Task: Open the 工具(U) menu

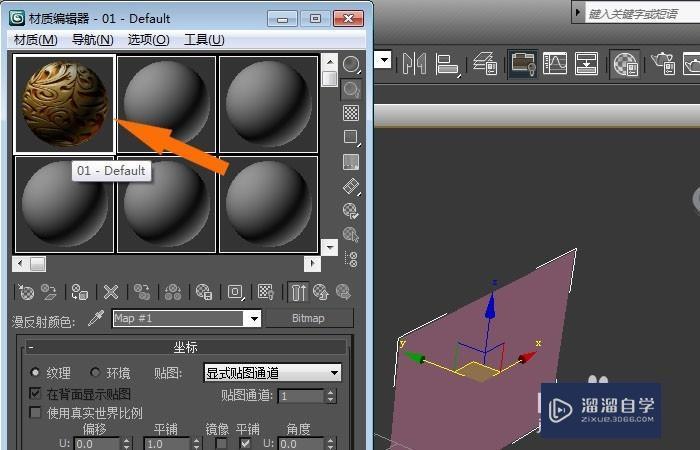Action: (204, 40)
